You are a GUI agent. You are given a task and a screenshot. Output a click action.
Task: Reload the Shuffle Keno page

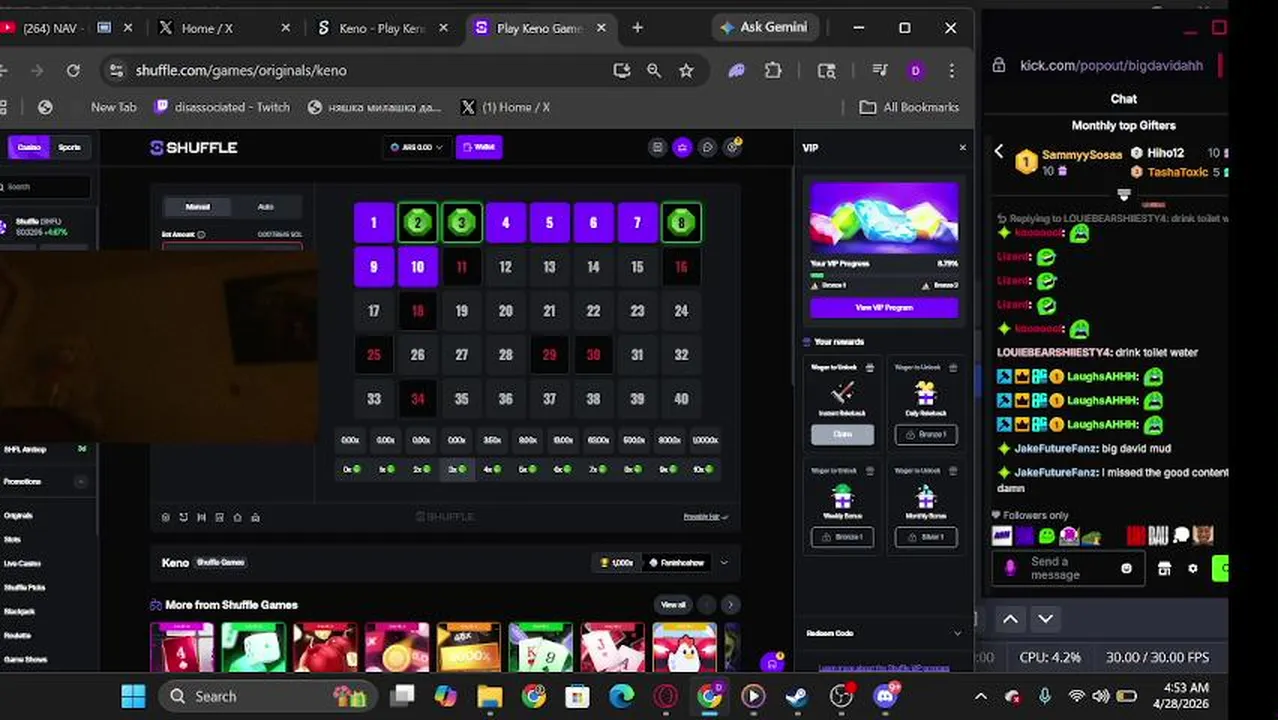[x=73, y=70]
